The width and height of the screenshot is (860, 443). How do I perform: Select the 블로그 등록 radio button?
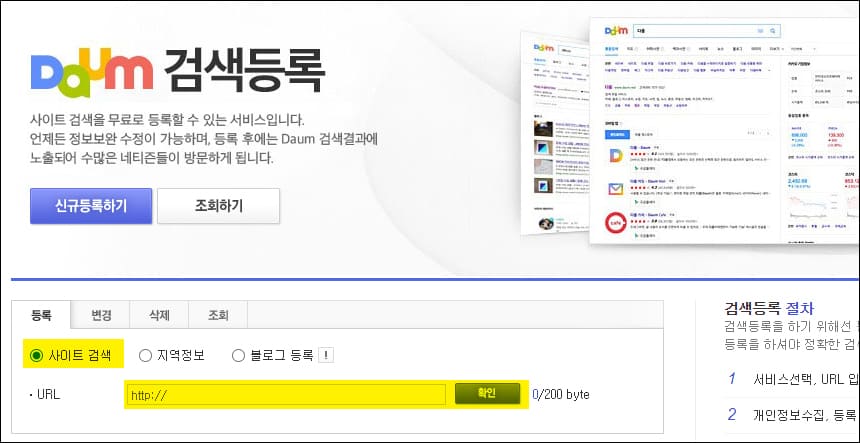(x=238, y=356)
